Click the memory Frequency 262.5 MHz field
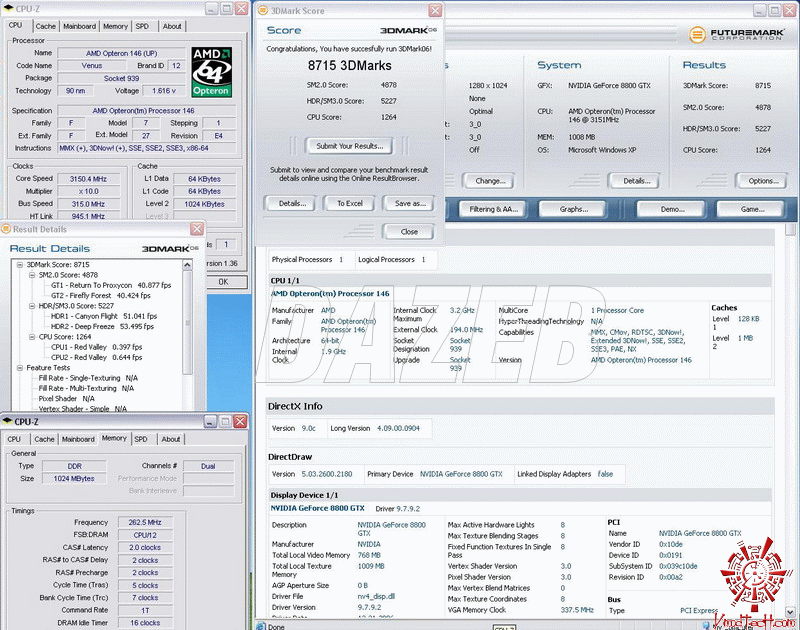This screenshot has width=800, height=630. (145, 522)
